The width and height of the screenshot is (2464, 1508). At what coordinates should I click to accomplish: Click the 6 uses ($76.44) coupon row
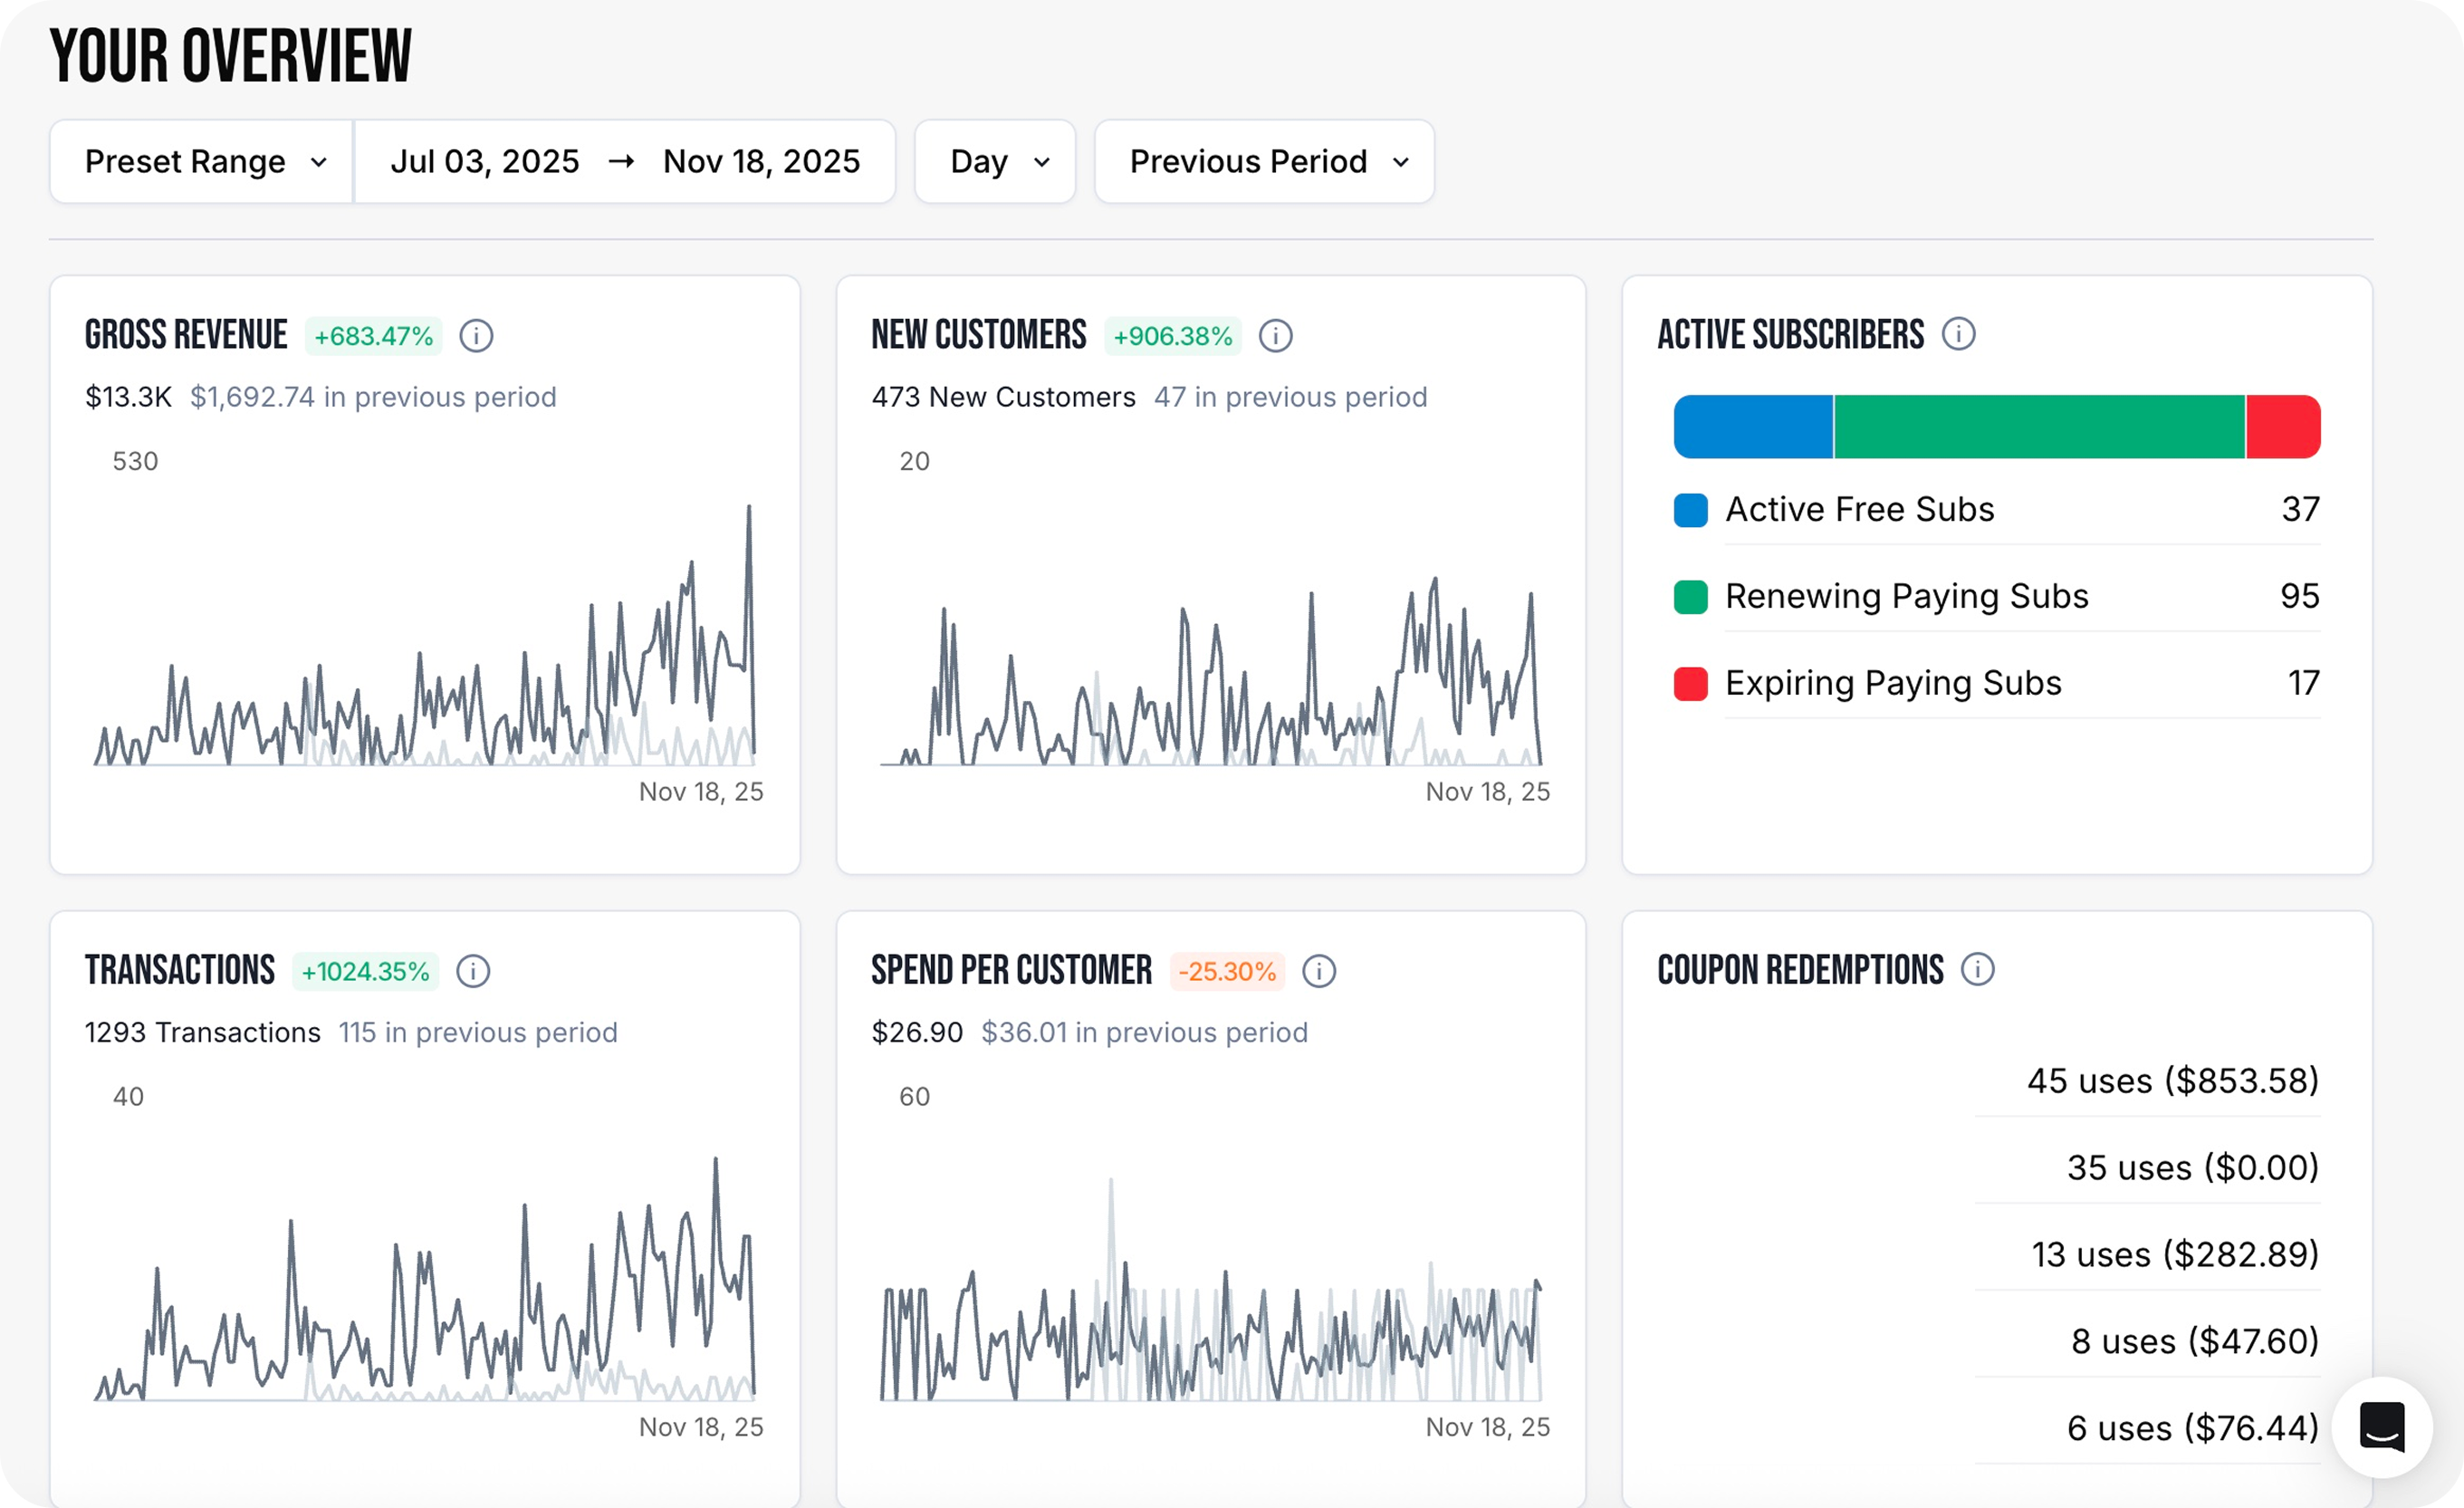pos(2147,1429)
